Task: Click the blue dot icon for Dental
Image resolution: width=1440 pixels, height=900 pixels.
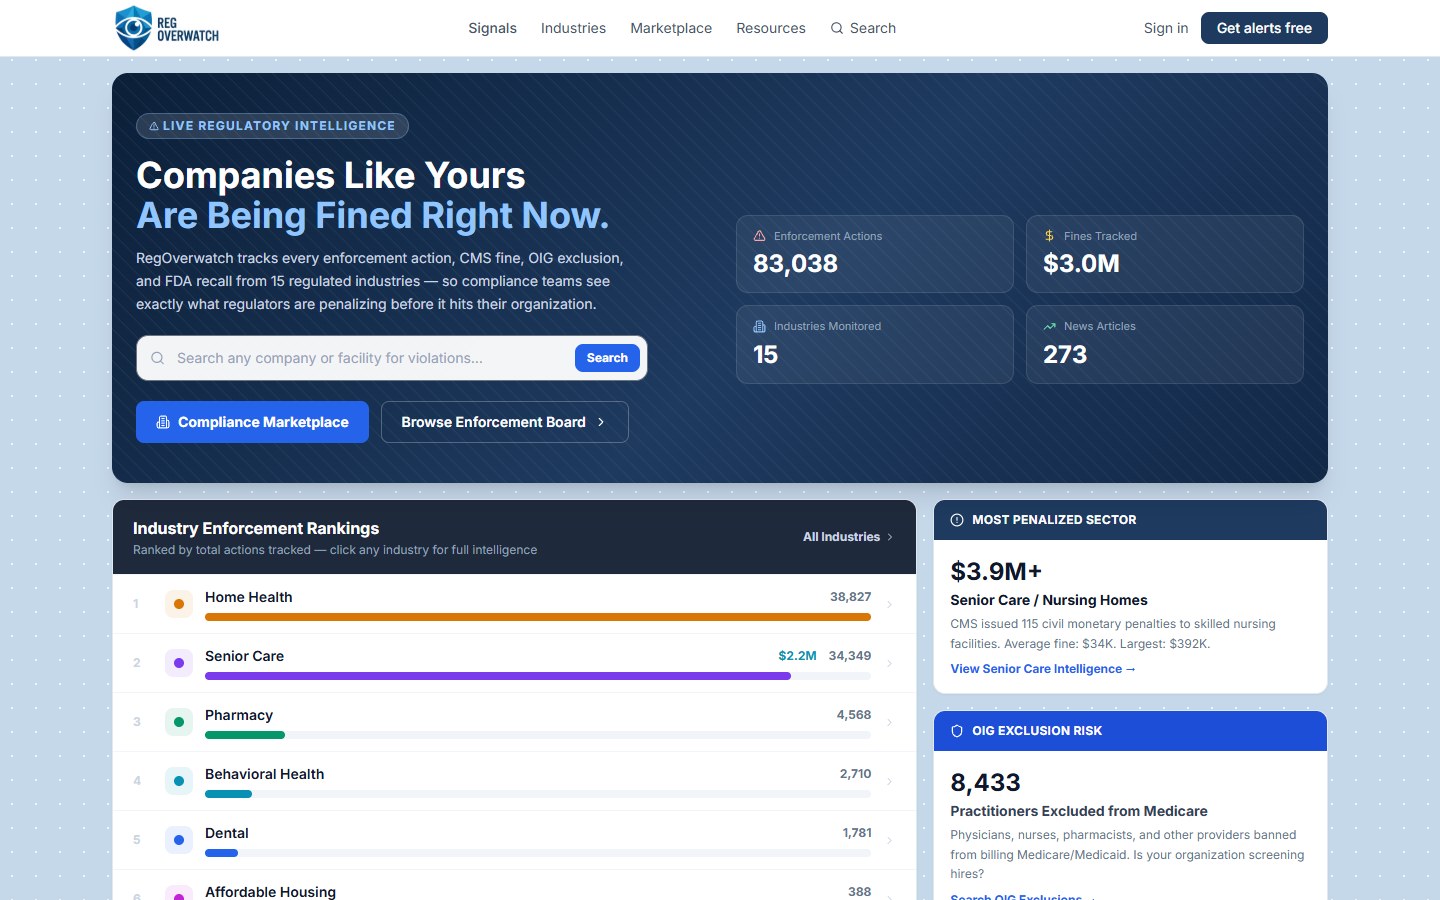Action: (179, 840)
